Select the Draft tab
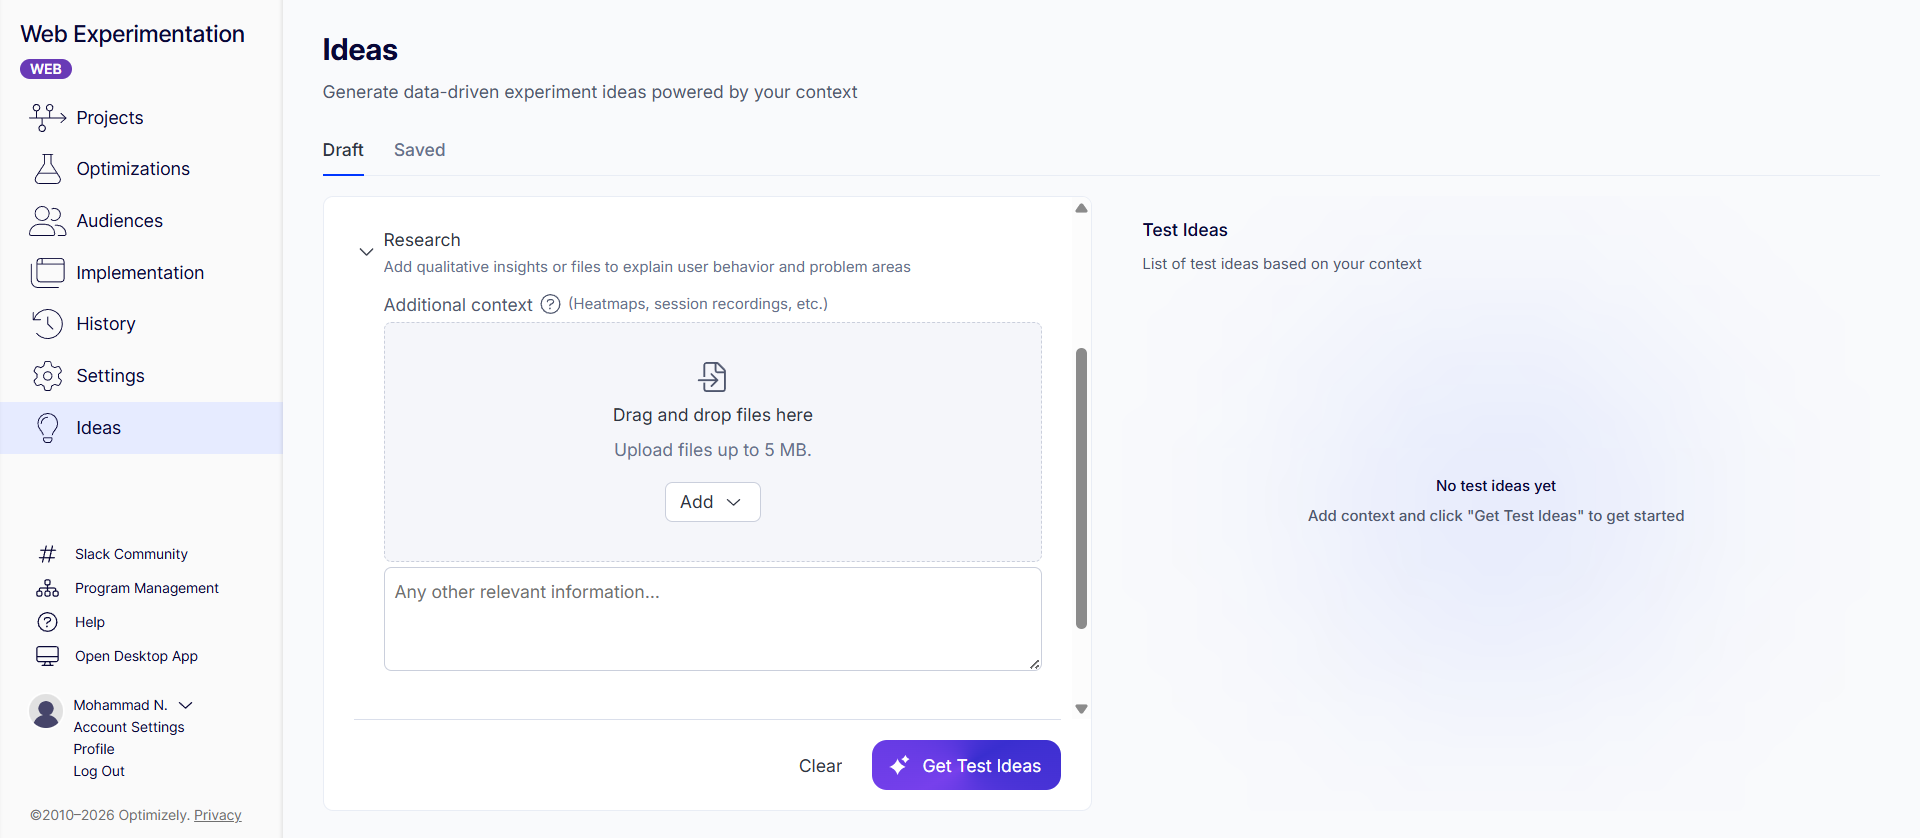 point(343,150)
